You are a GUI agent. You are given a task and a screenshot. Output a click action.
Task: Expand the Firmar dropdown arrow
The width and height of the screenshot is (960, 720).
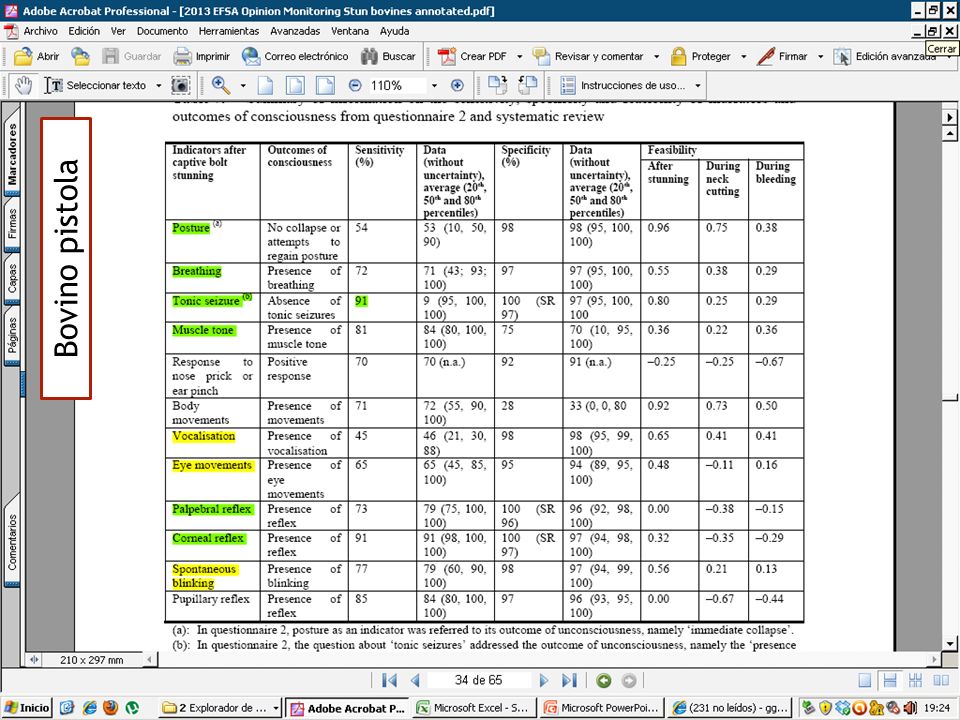[820, 56]
